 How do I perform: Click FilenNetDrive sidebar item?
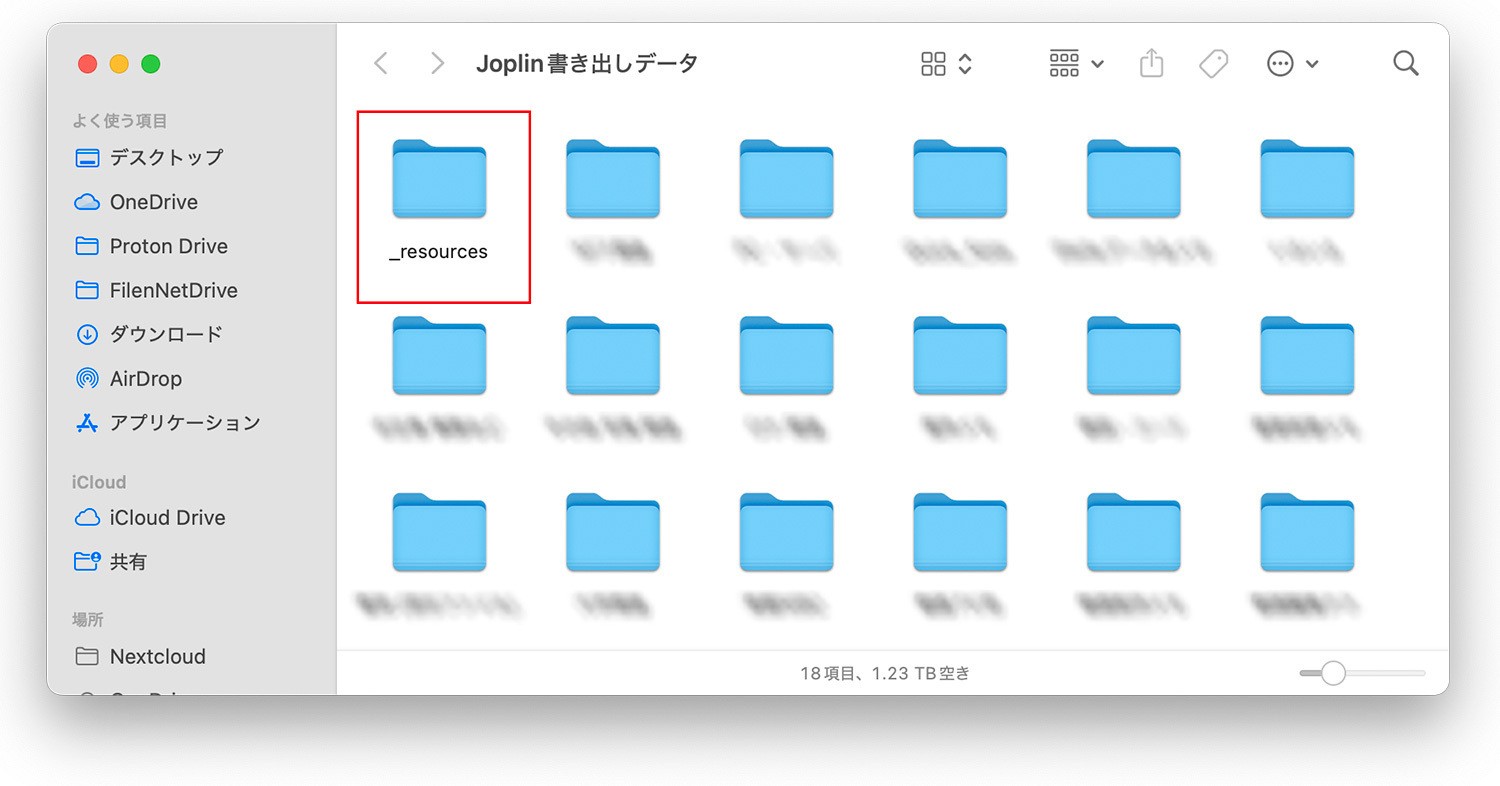pos(173,291)
